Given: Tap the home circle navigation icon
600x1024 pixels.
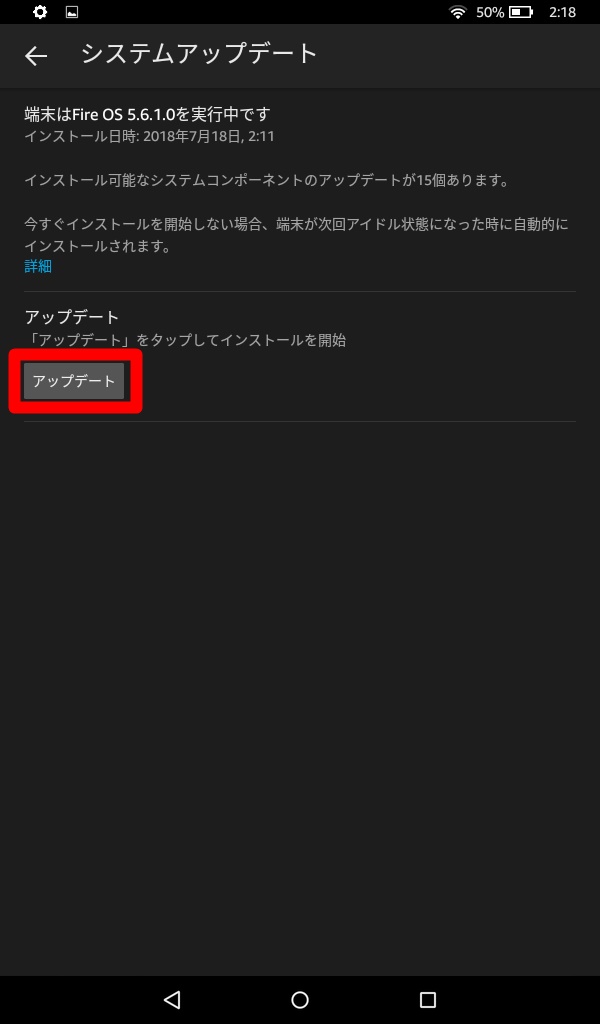Looking at the screenshot, I should tap(300, 999).
